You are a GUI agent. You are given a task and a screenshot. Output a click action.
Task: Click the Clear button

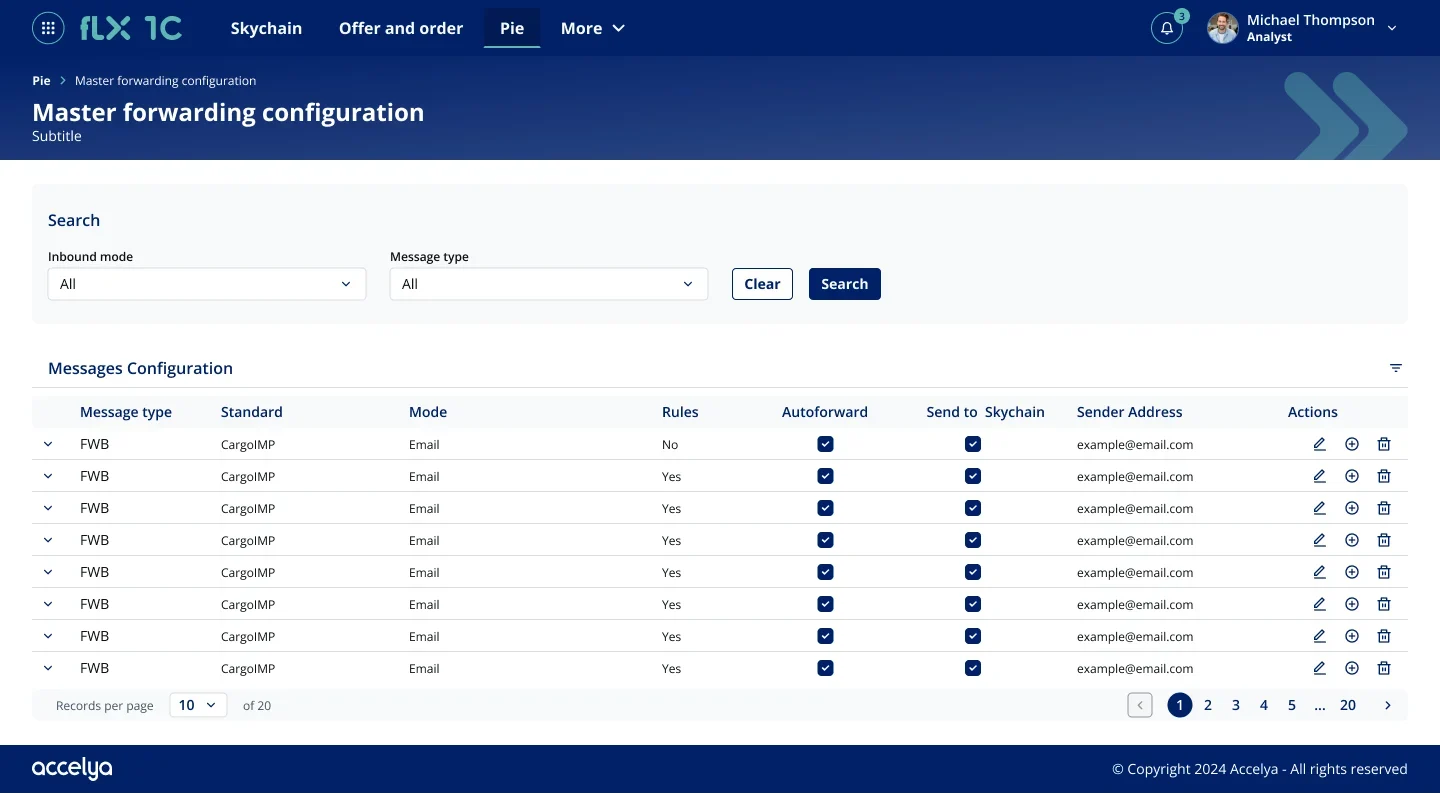[762, 284]
